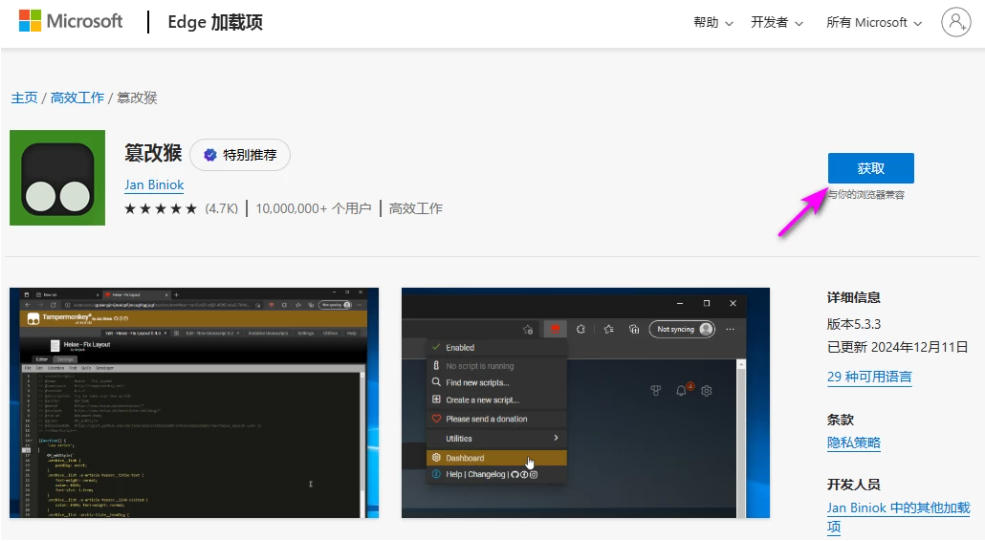Expand the 帮助 dropdown menu

point(713,23)
